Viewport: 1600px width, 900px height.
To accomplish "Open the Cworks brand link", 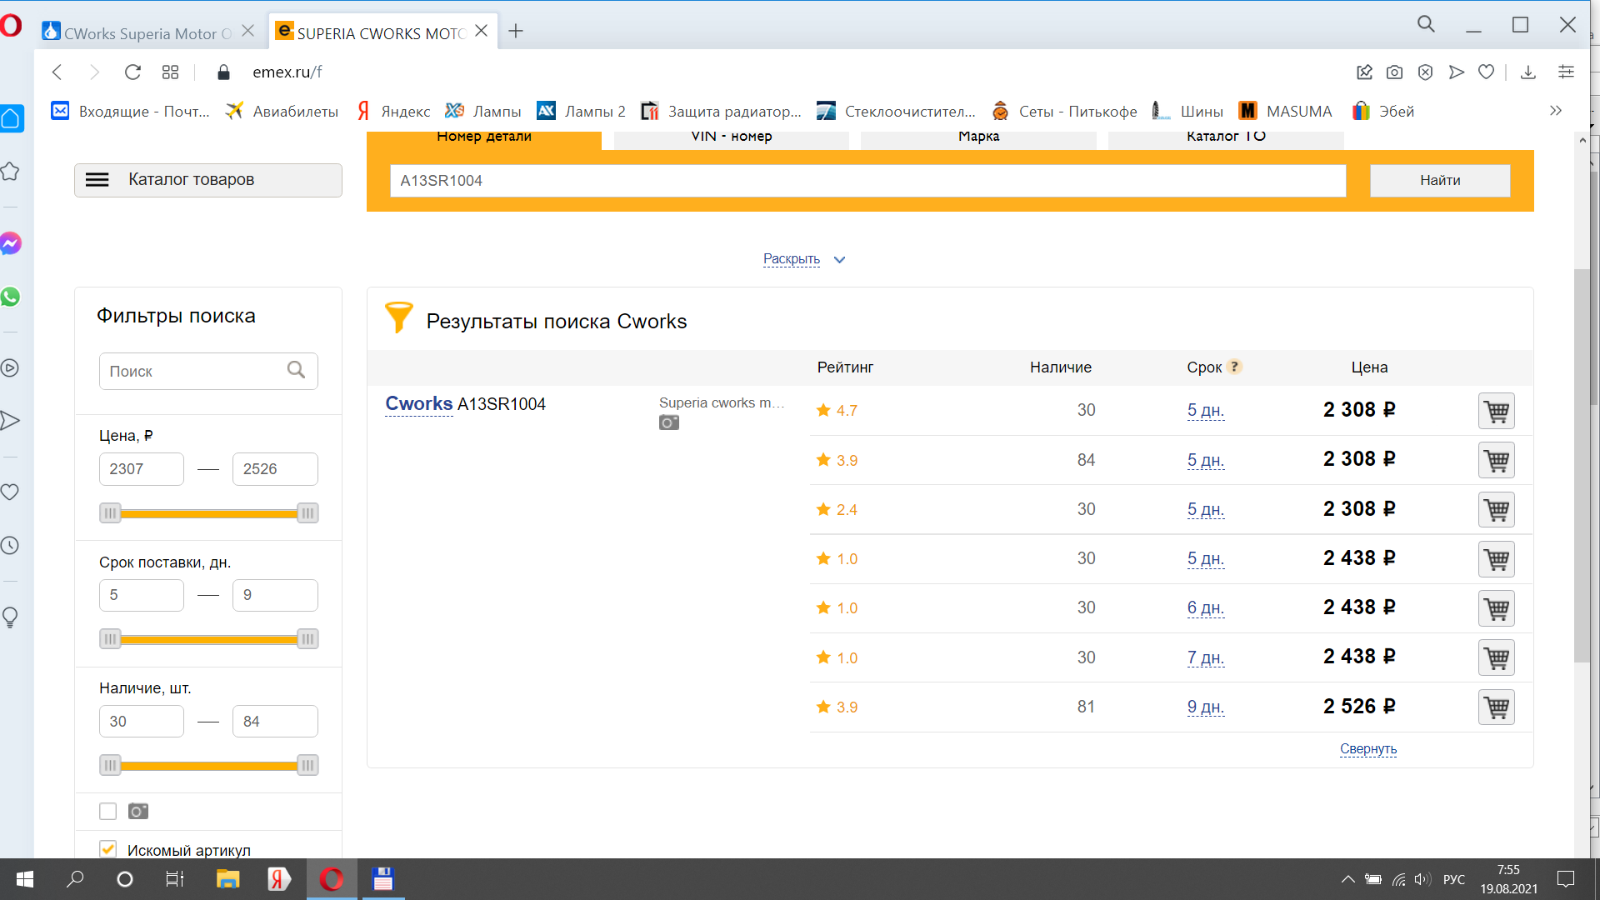I will (419, 404).
